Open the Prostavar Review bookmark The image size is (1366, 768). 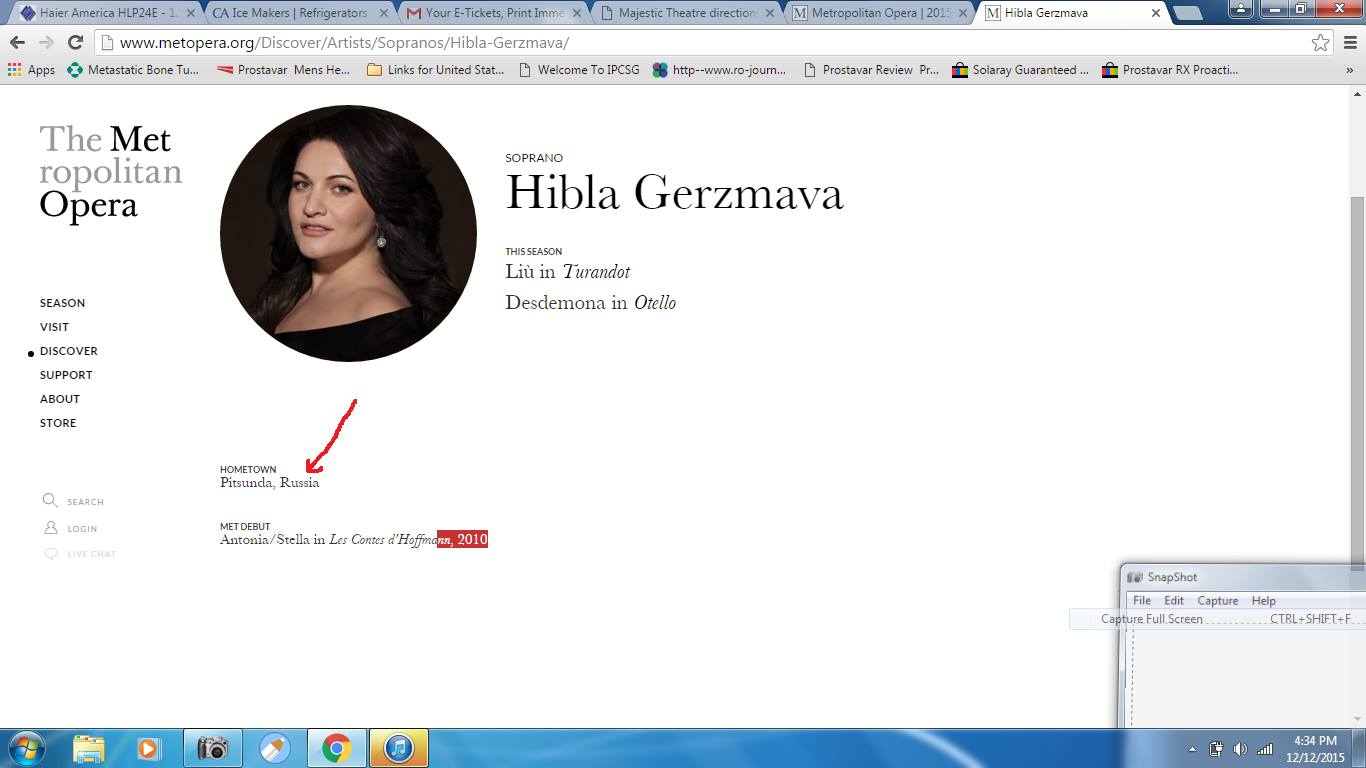coord(871,70)
